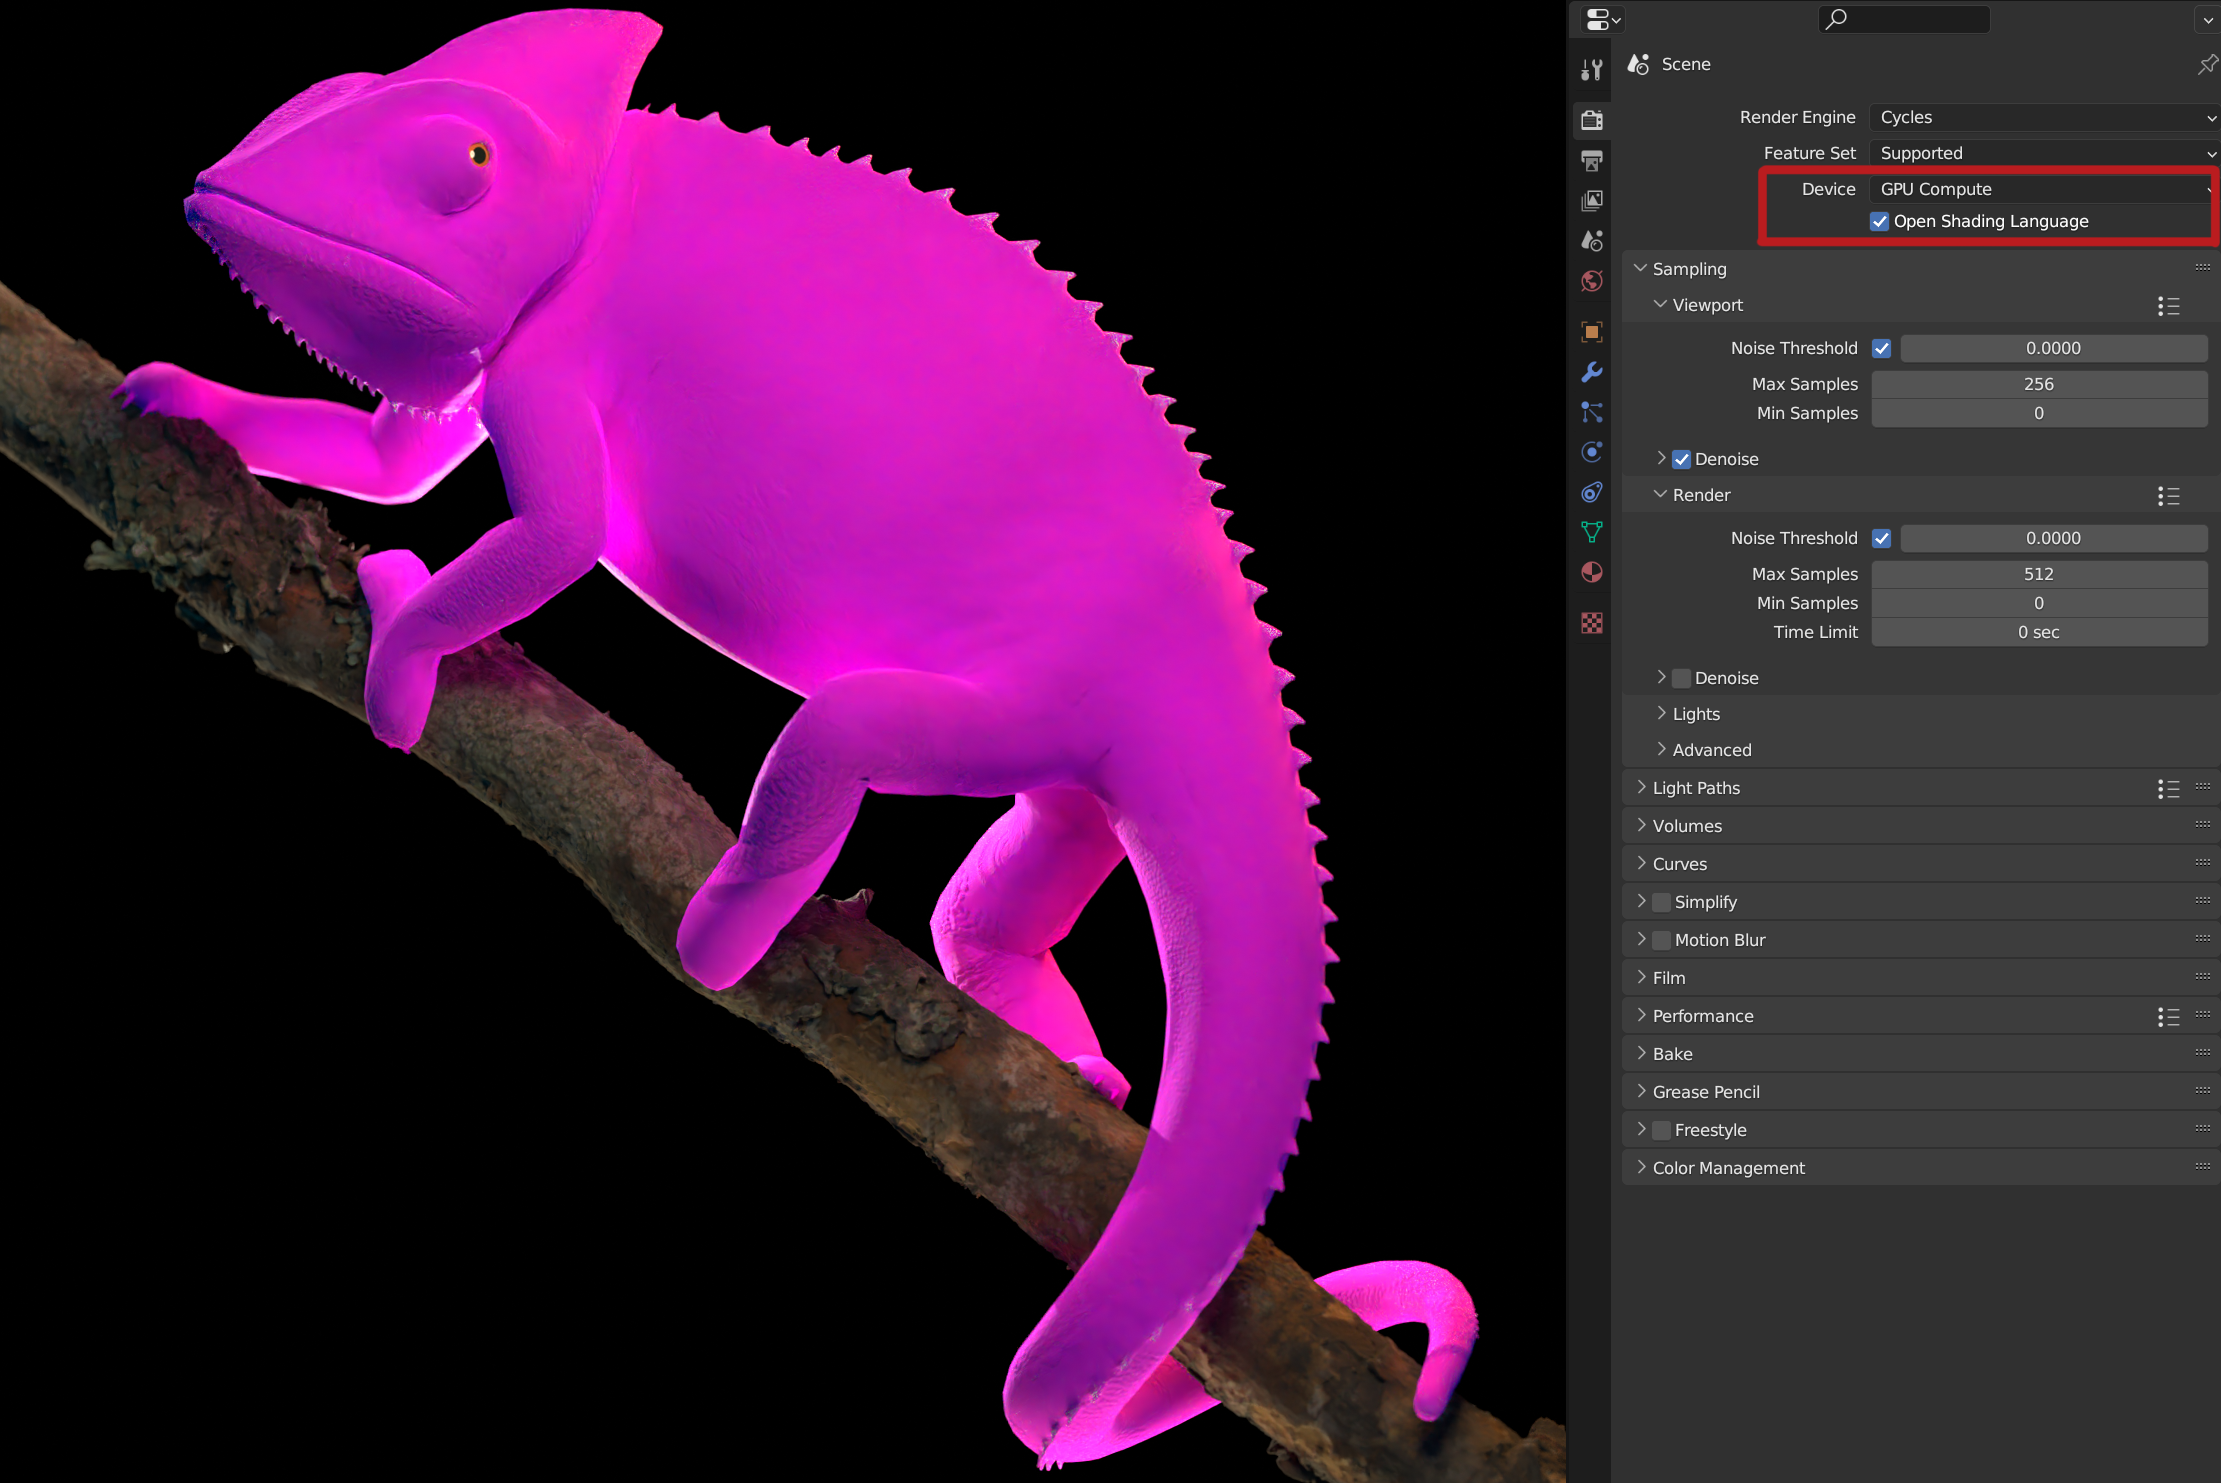Open Texture properties tab
Screen dimensions: 2221x1483
(x=1592, y=623)
